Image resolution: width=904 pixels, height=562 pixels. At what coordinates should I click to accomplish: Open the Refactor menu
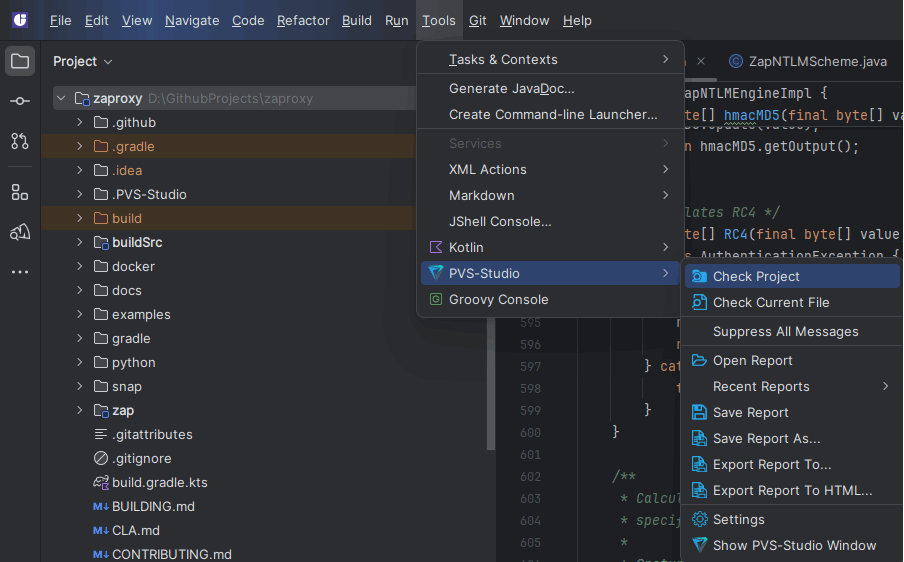(x=303, y=20)
